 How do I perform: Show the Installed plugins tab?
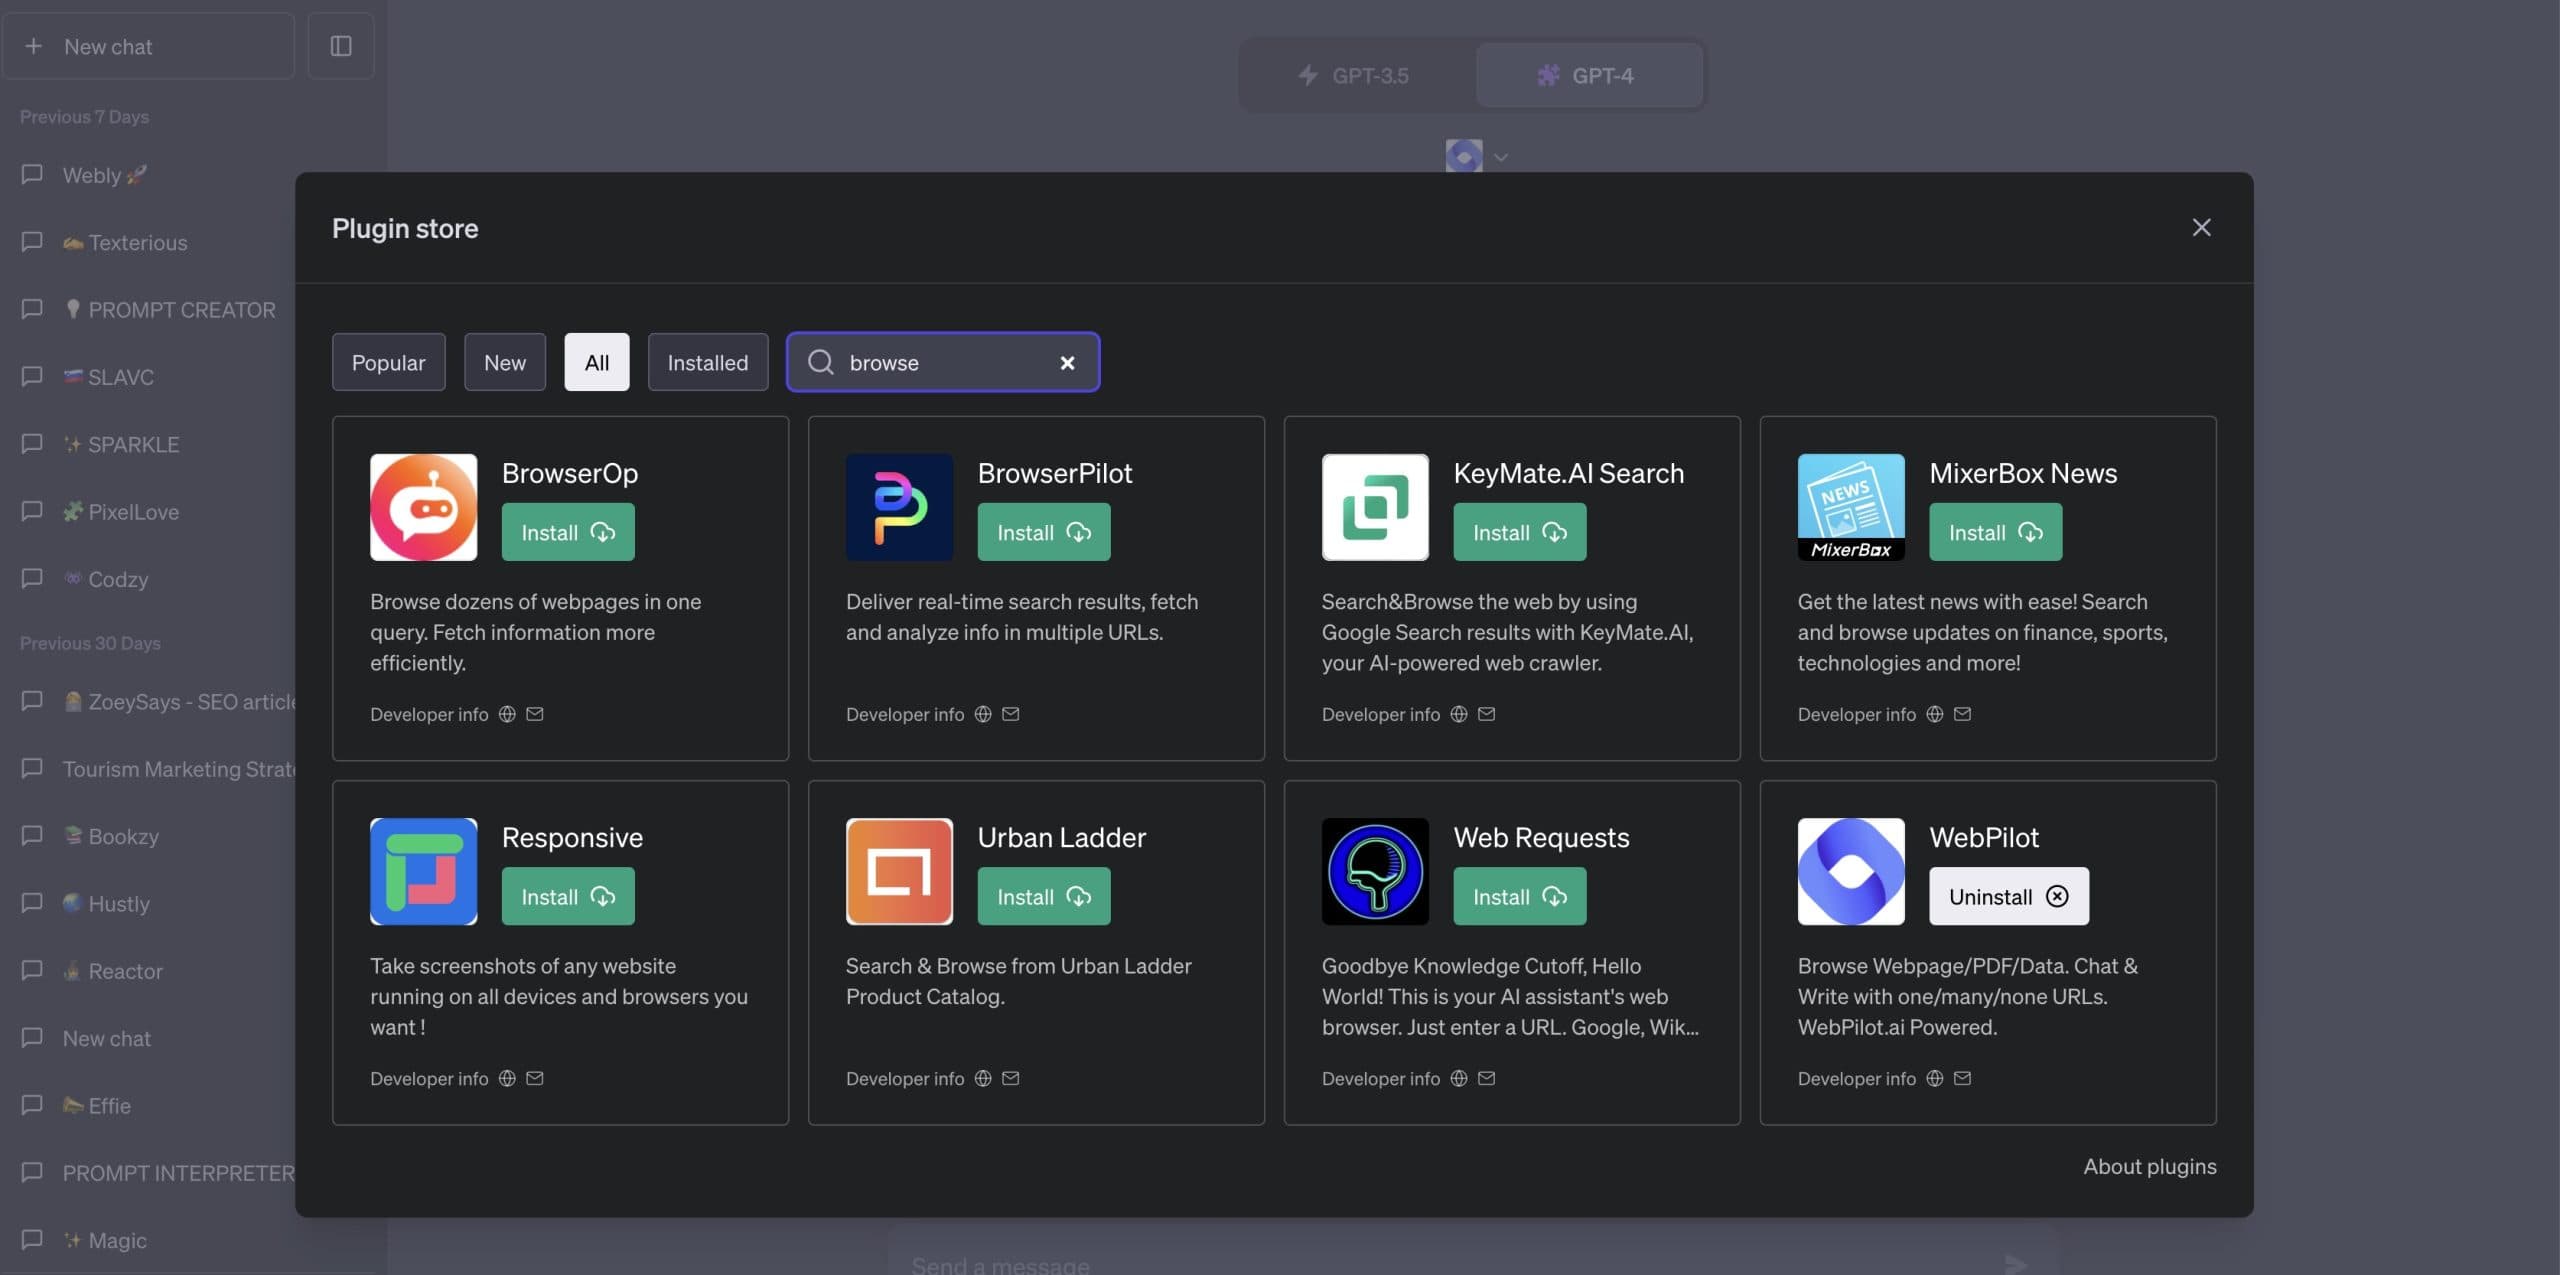[708, 362]
